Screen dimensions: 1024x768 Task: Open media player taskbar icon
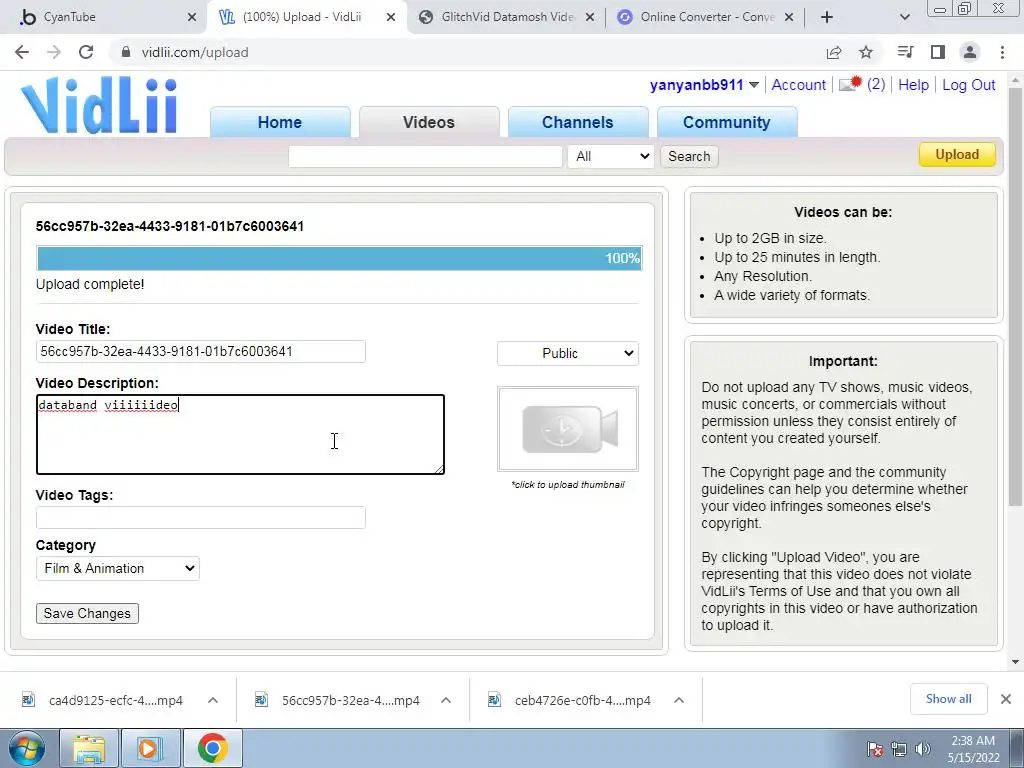point(150,748)
